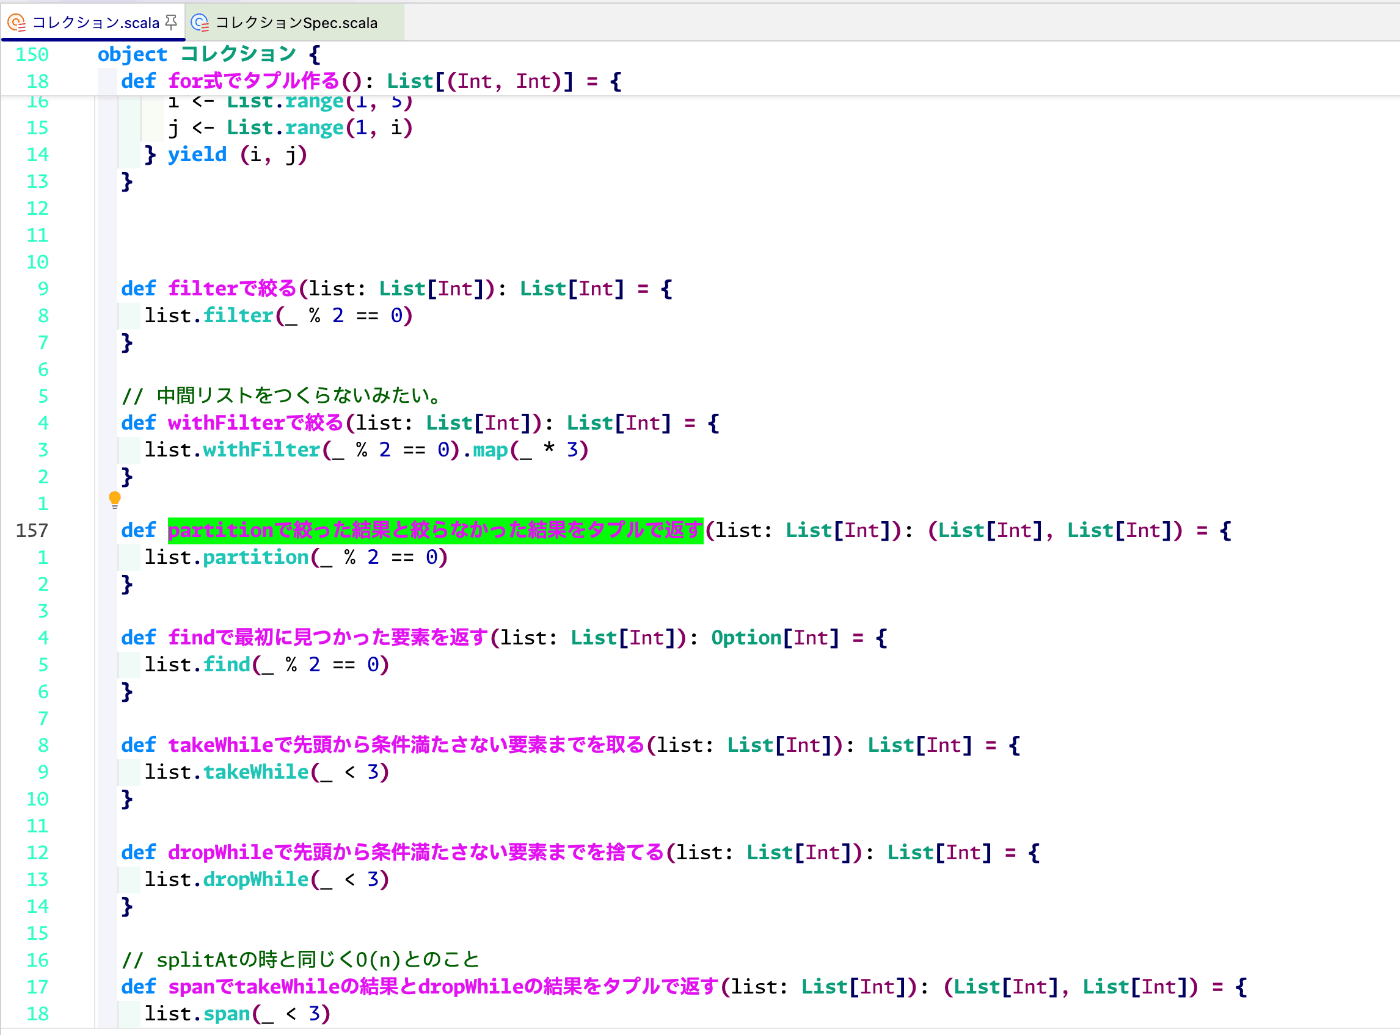
Task: Click 'list.partition(_ % 2 == 0)' call
Action: point(296,557)
